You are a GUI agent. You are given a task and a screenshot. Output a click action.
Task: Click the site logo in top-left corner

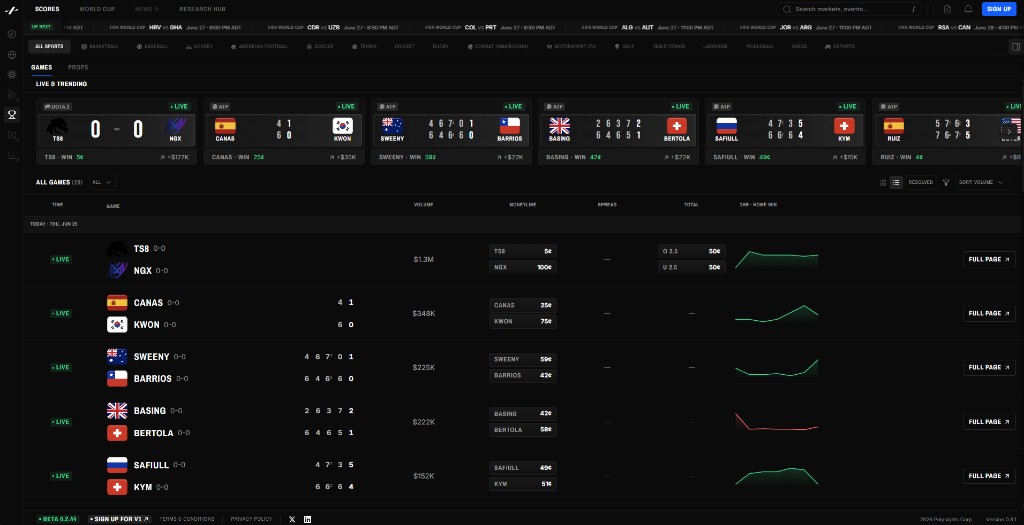[11, 10]
